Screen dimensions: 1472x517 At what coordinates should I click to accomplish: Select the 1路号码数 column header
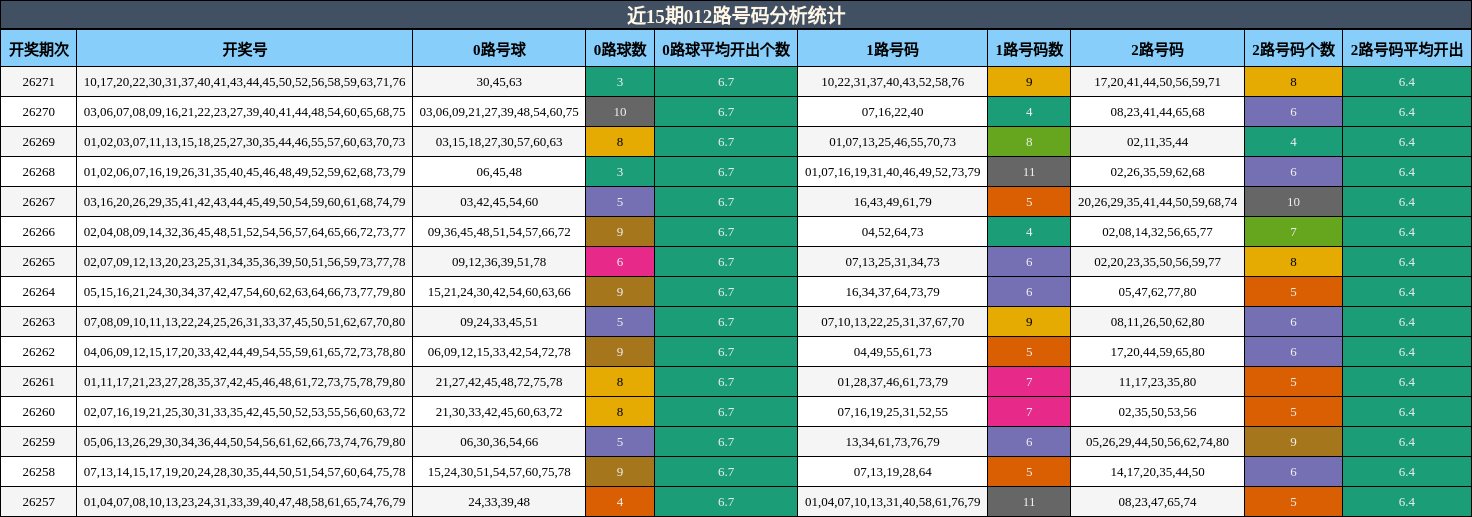[x=1029, y=48]
